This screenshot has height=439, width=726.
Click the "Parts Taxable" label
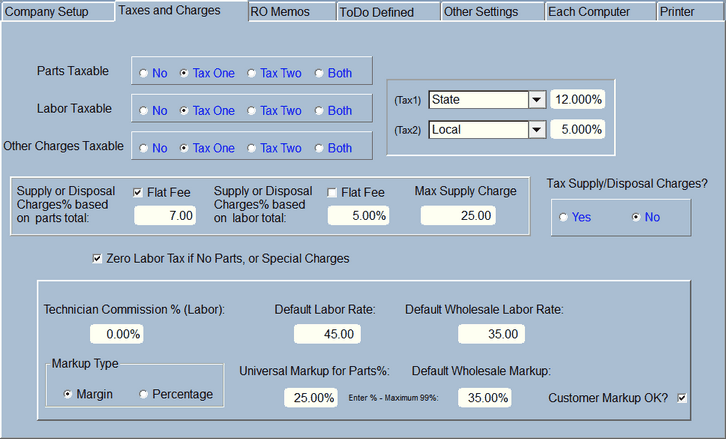(x=73, y=71)
